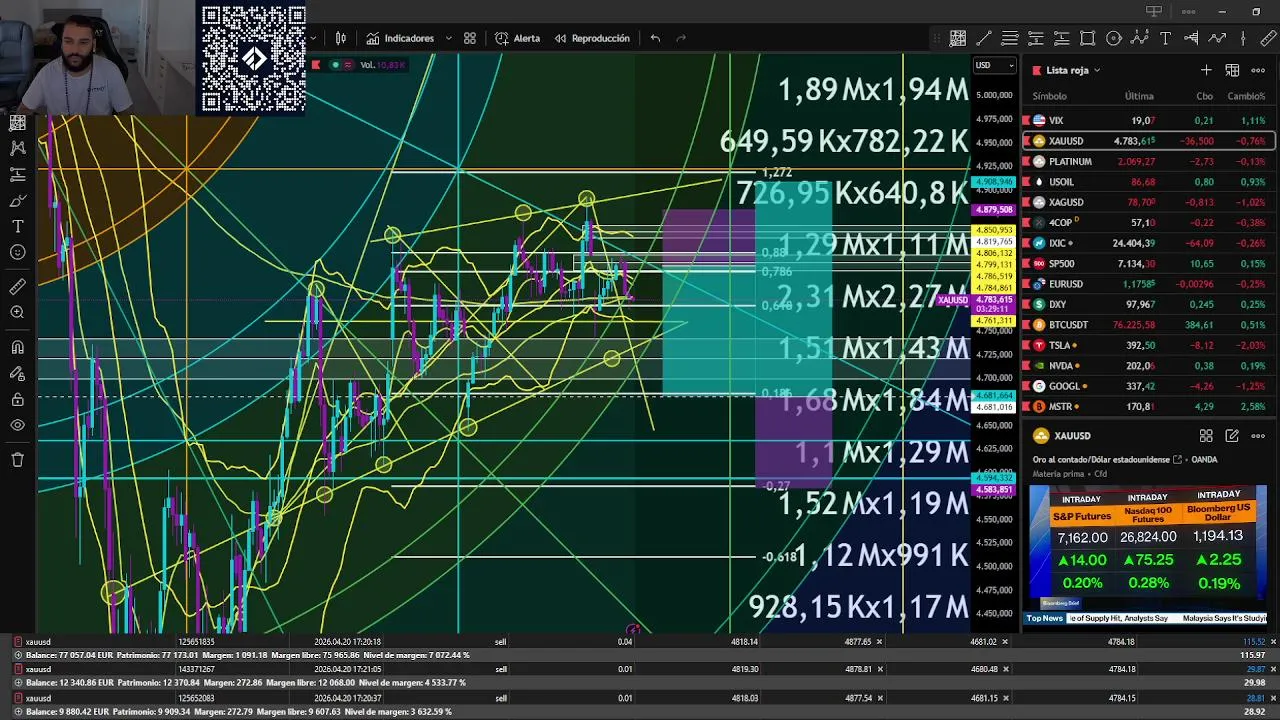The width and height of the screenshot is (1280, 720).
Task: Select the XABCD pattern tool in favorites bar
Action: click(x=1140, y=38)
